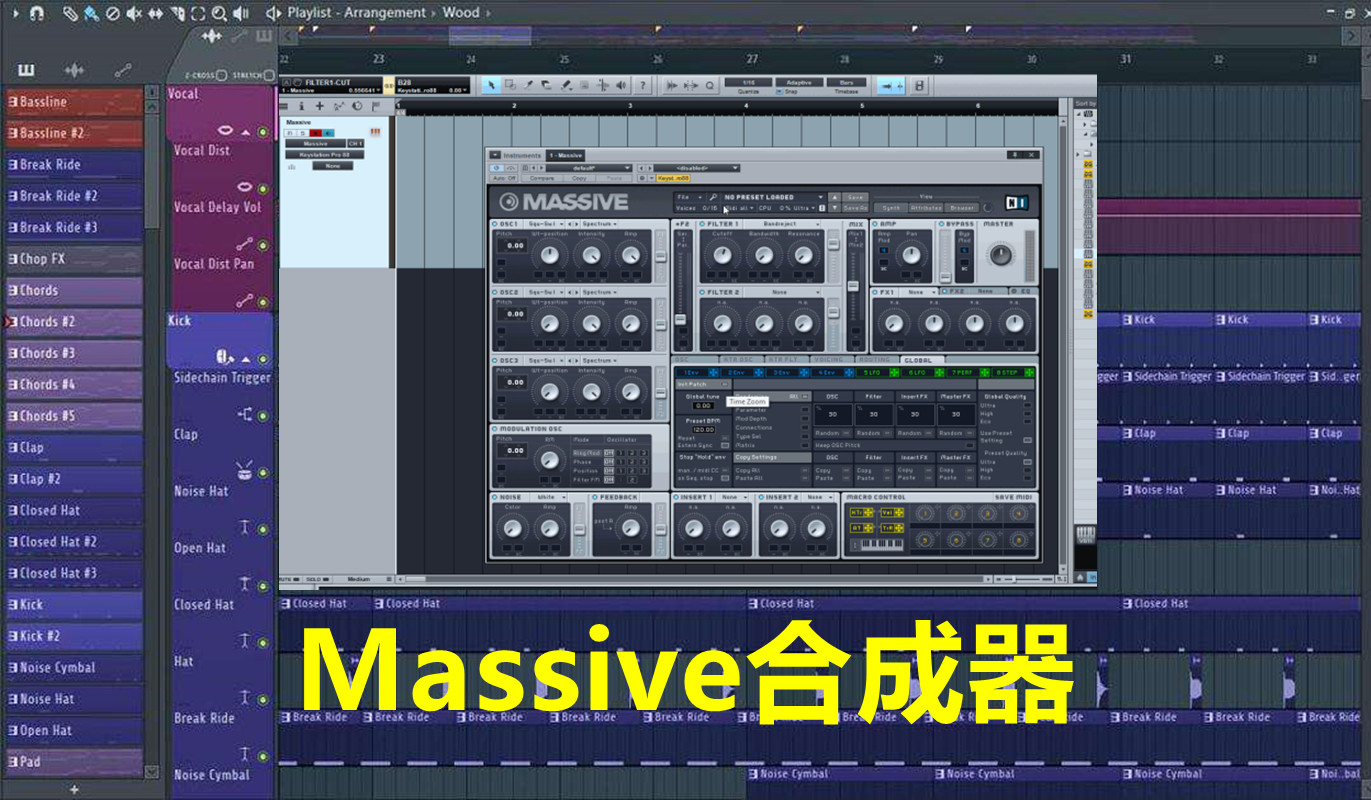The image size is (1371, 800).
Task: Click the inspector info icon above track list
Action: tap(301, 106)
